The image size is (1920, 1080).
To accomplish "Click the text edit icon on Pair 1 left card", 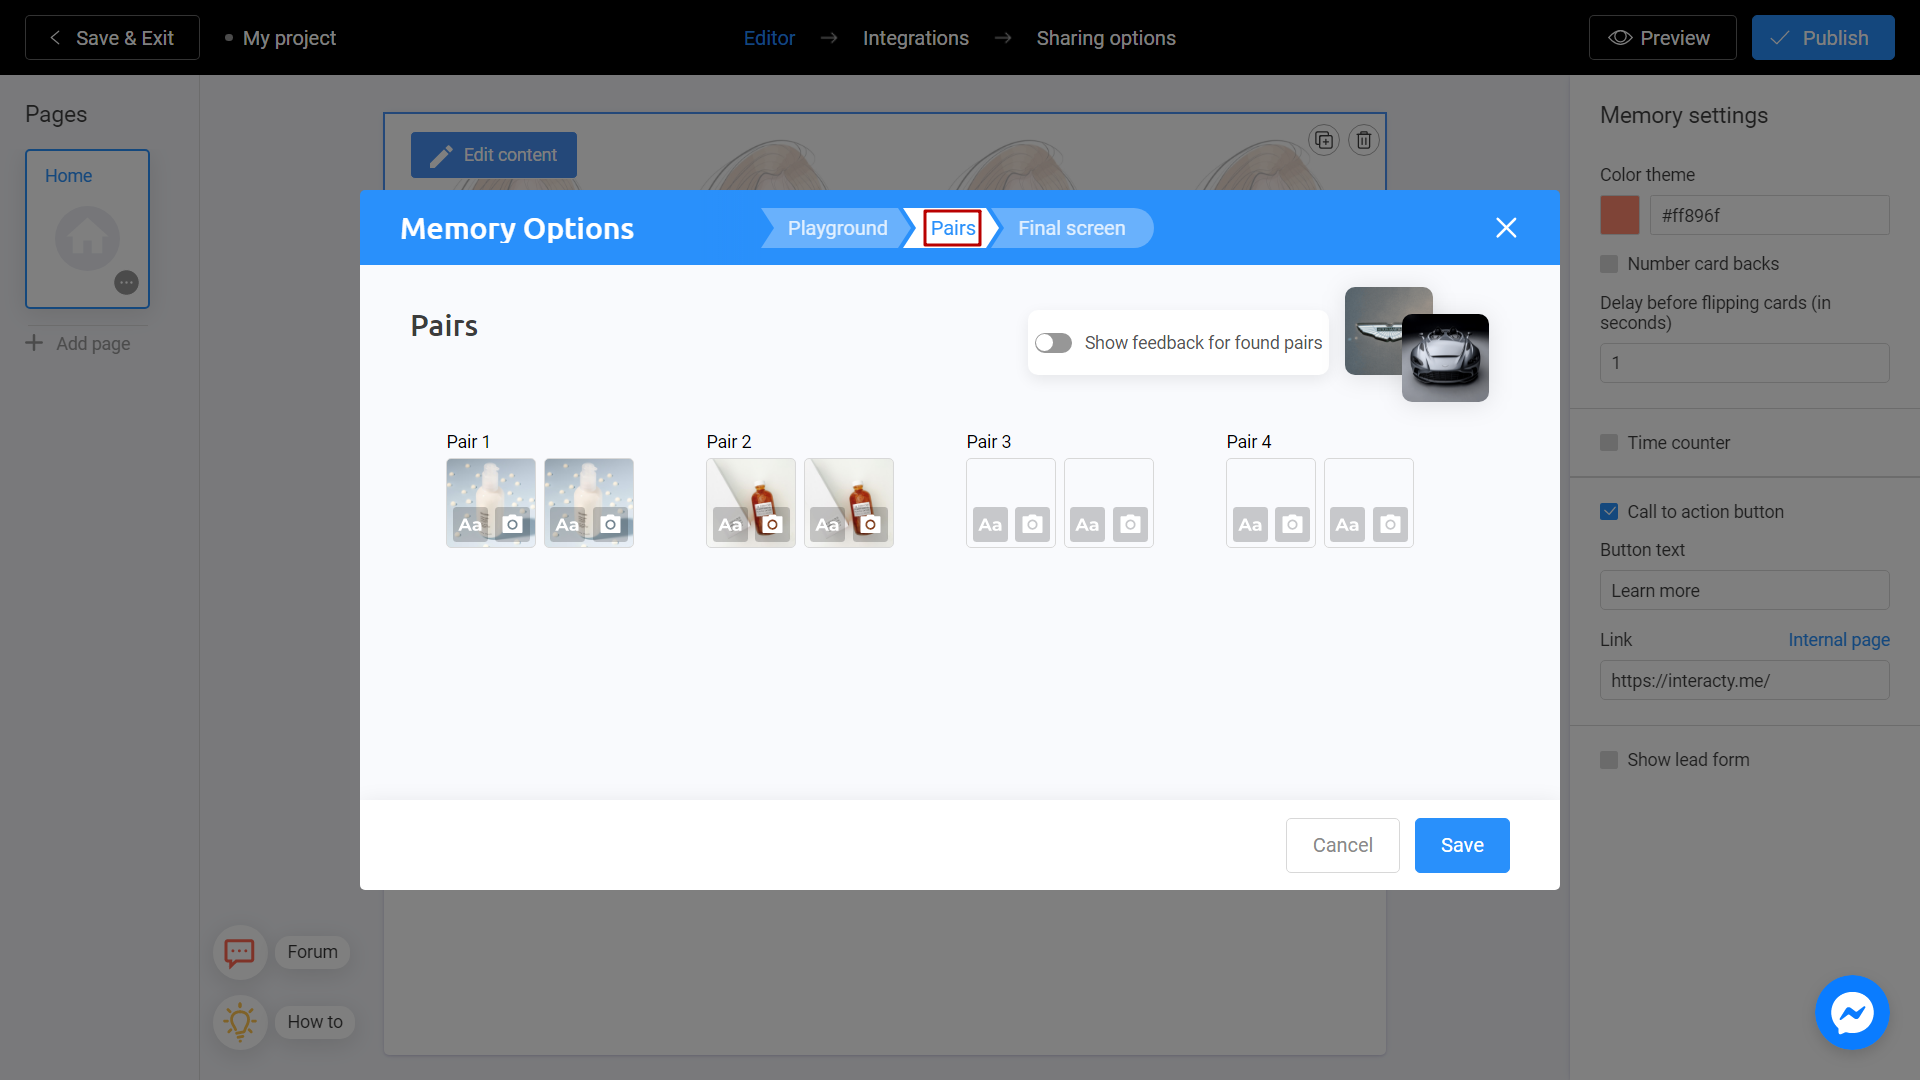I will click(x=471, y=524).
